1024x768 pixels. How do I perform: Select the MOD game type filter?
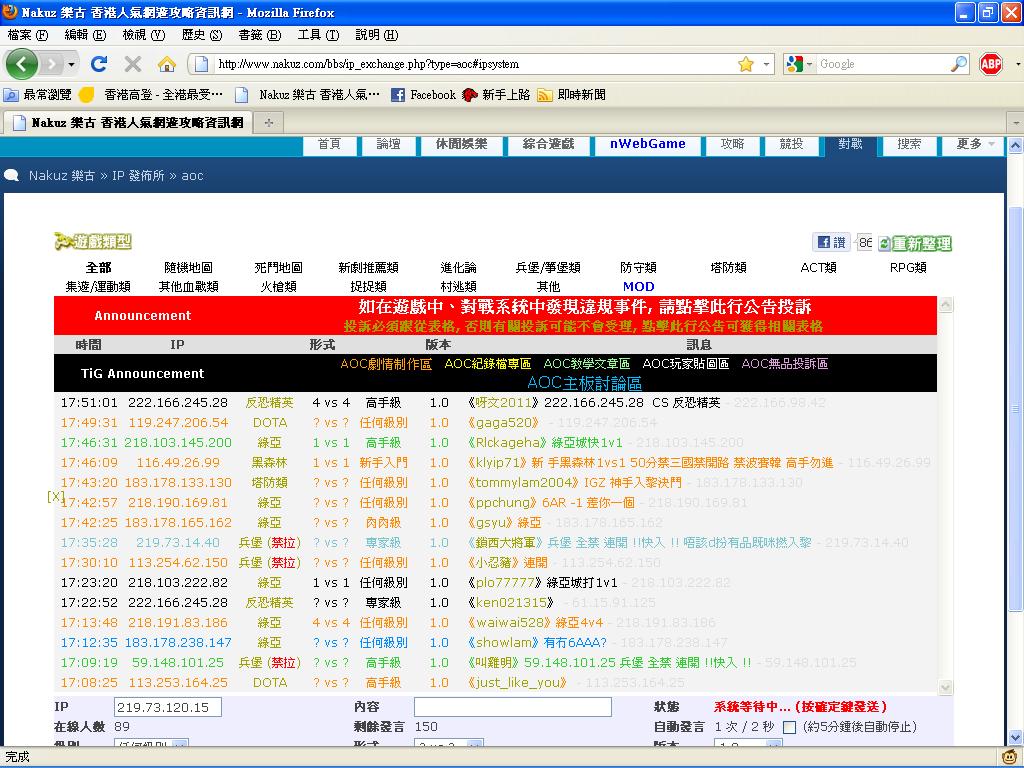638,287
